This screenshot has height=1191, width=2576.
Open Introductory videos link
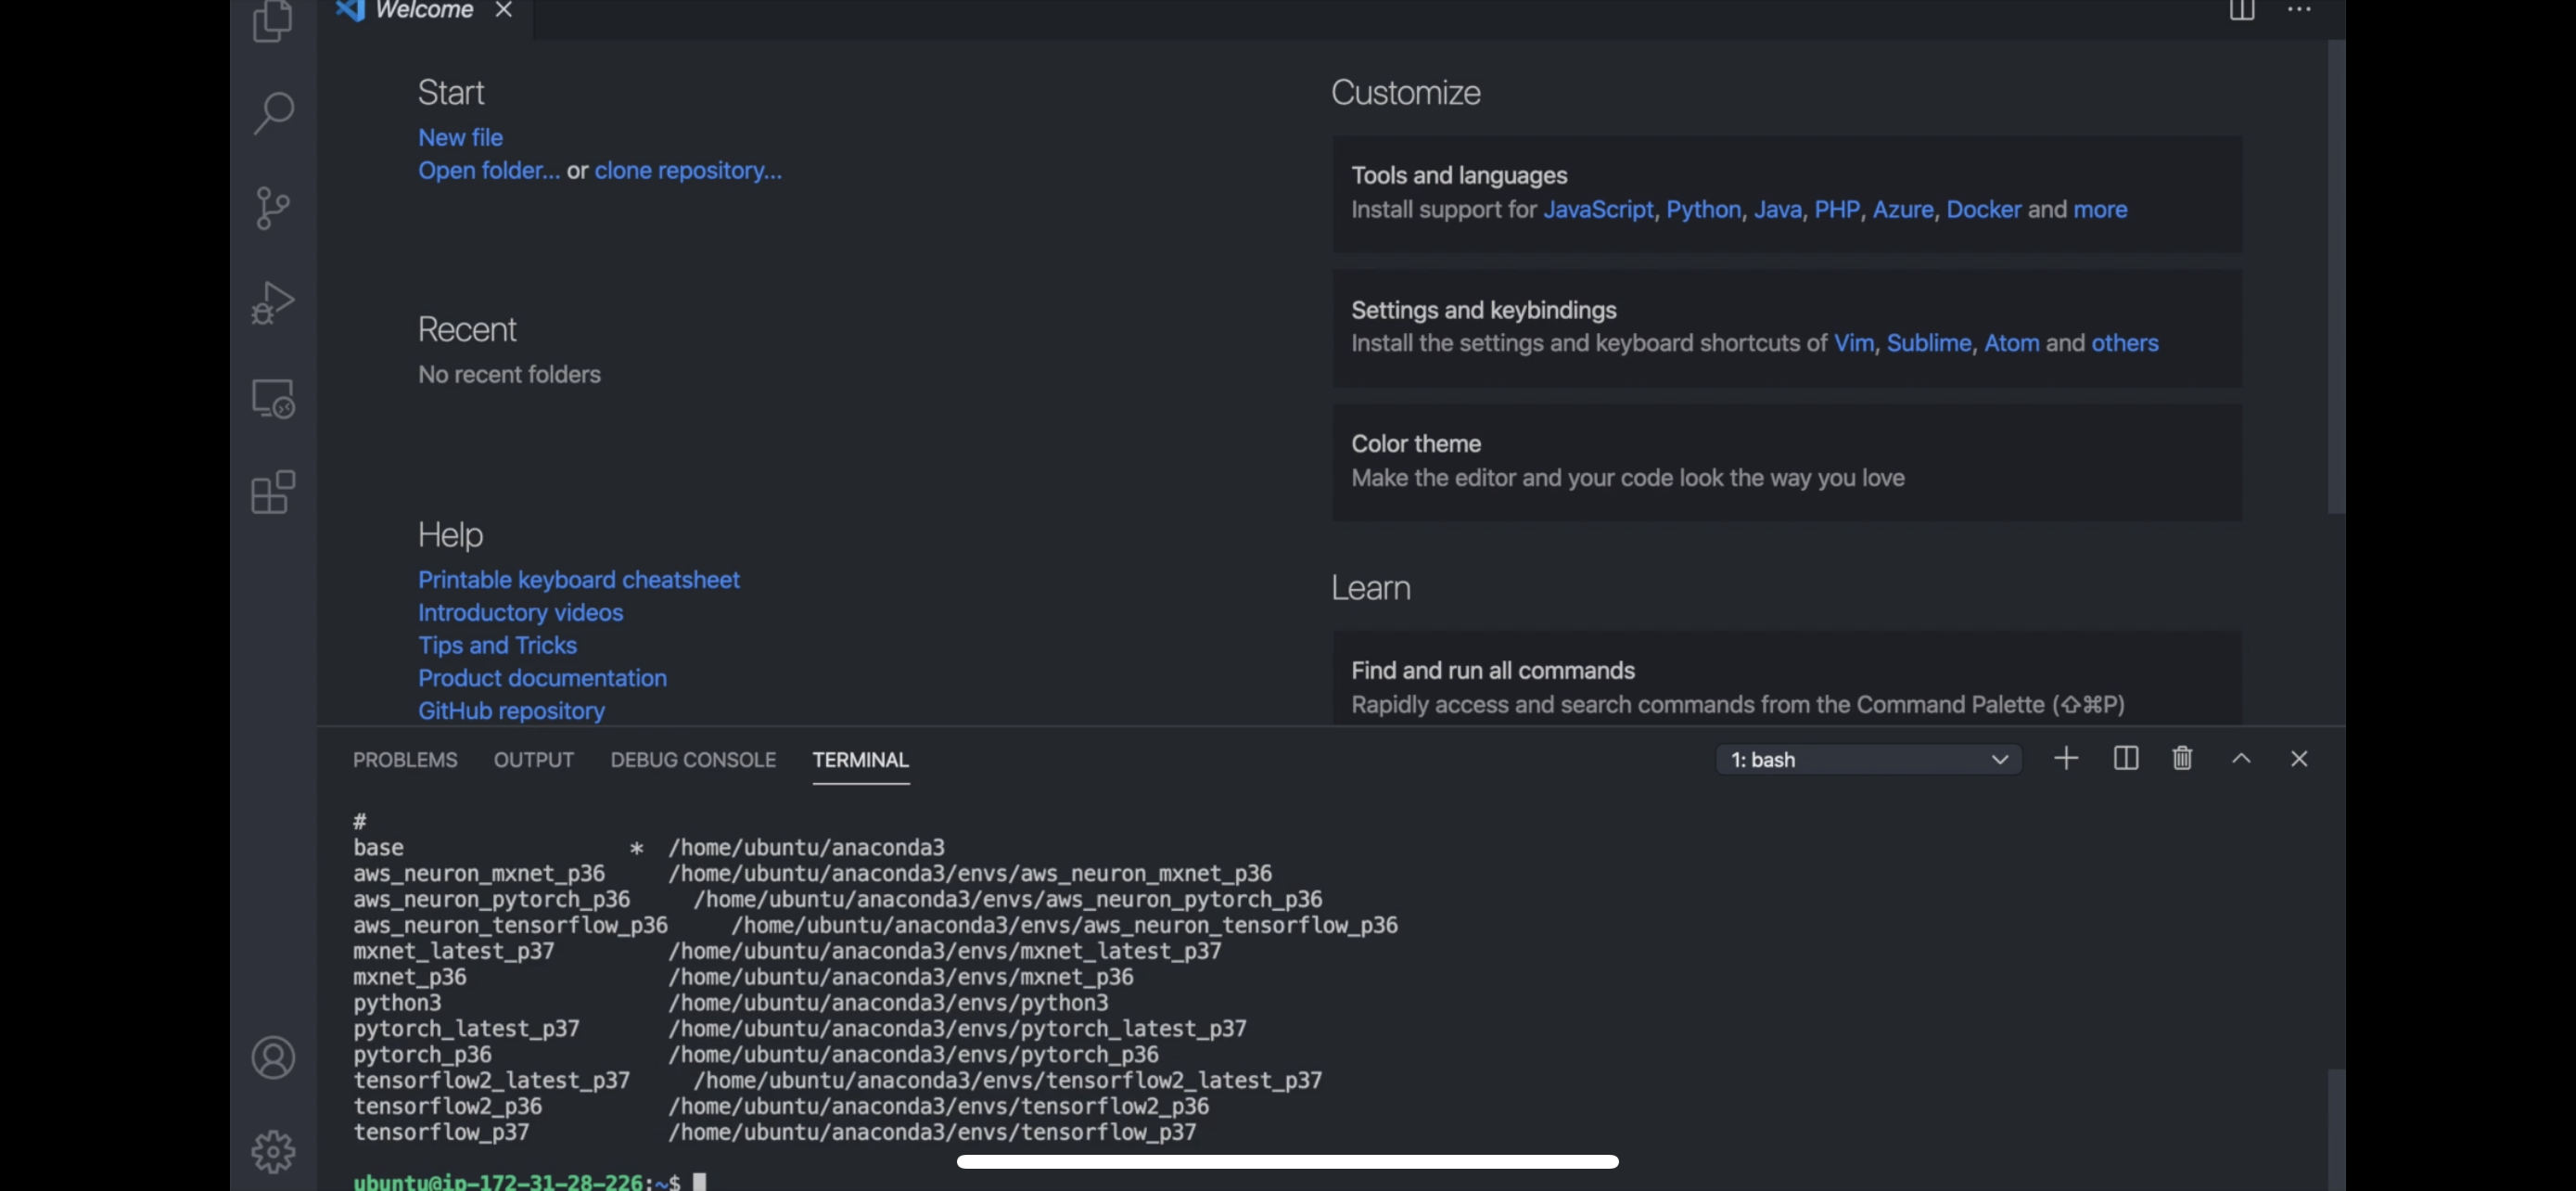(520, 613)
